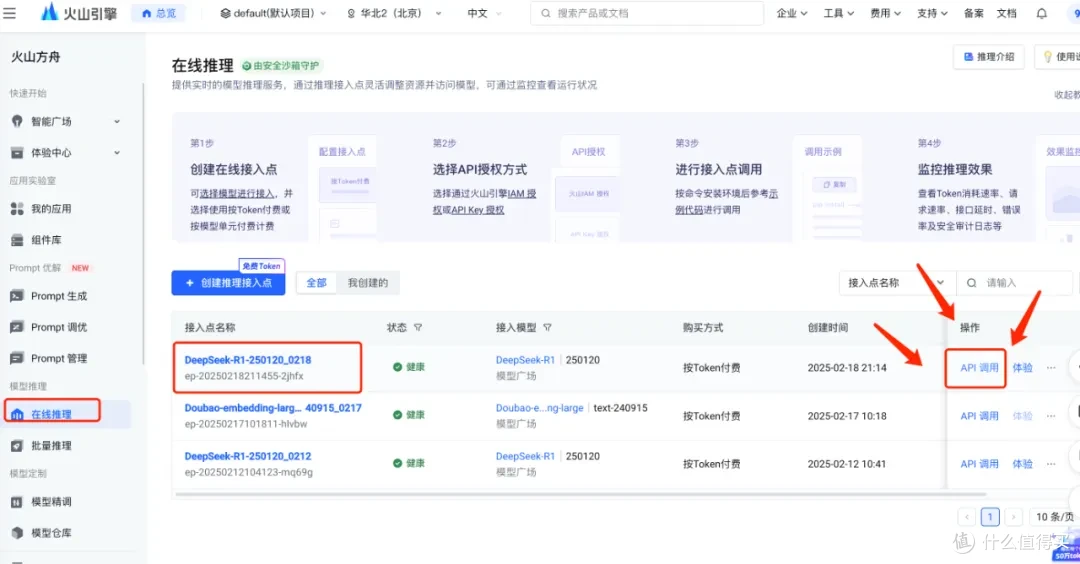Expand the 工具 menu

(x=838, y=13)
